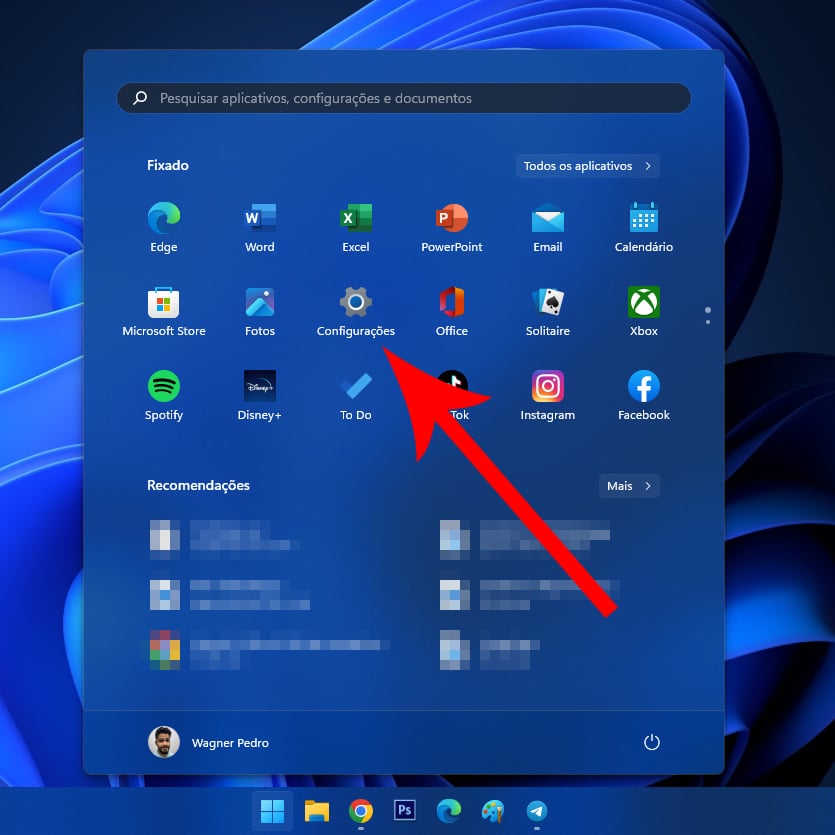
Task: Launch Microsoft Store
Action: click(163, 301)
